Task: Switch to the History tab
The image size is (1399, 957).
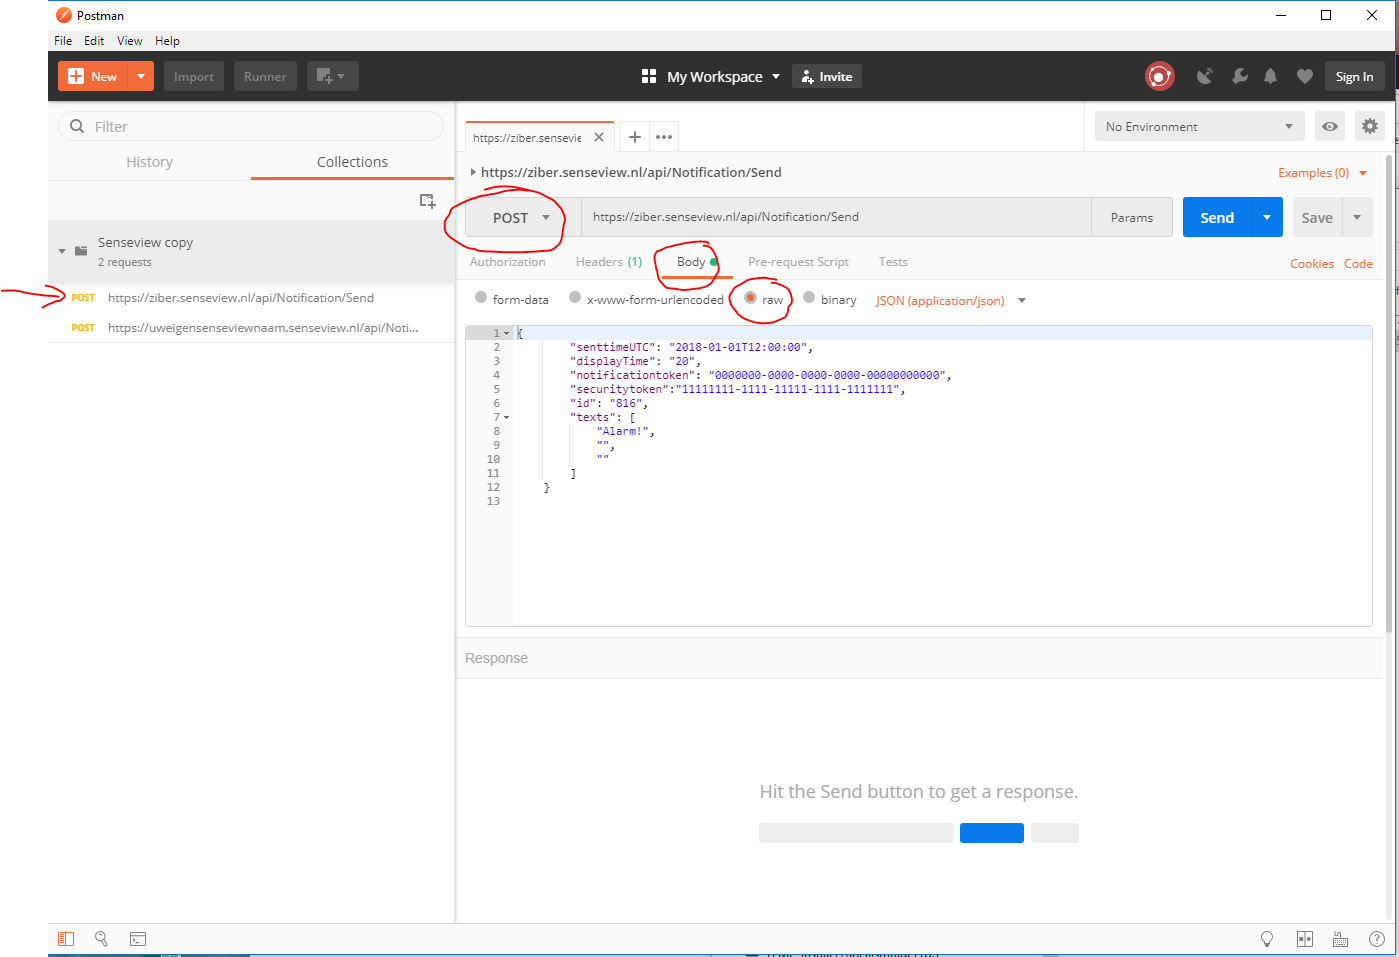Action: 149,162
